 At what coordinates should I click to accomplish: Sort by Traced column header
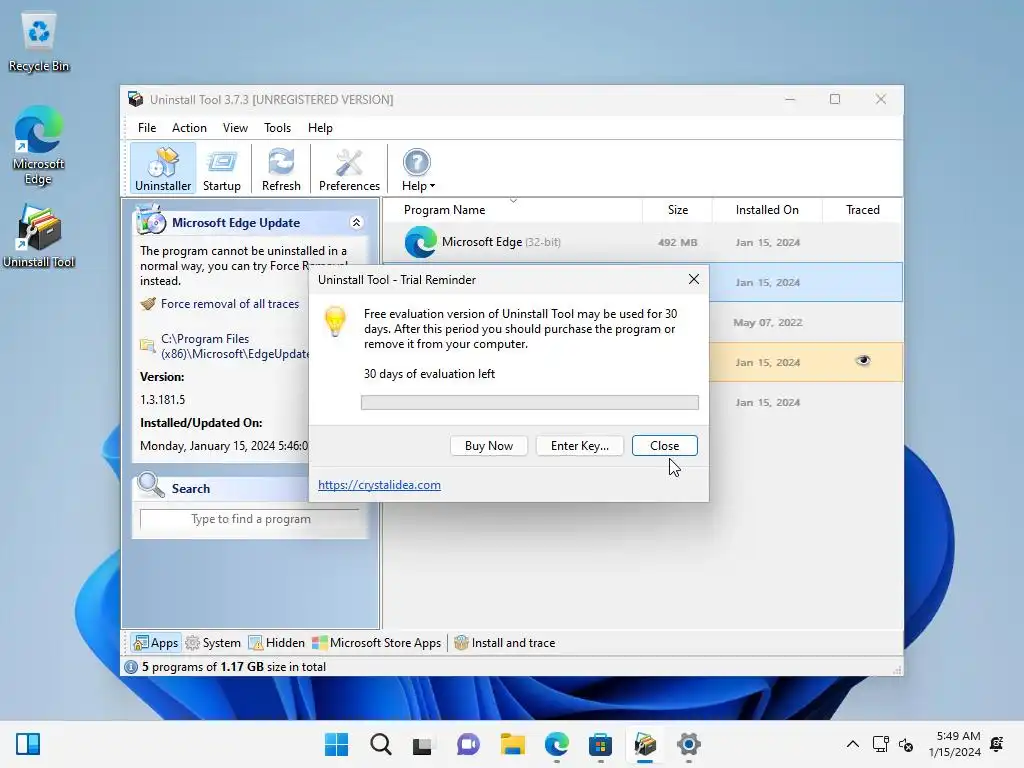click(x=862, y=210)
